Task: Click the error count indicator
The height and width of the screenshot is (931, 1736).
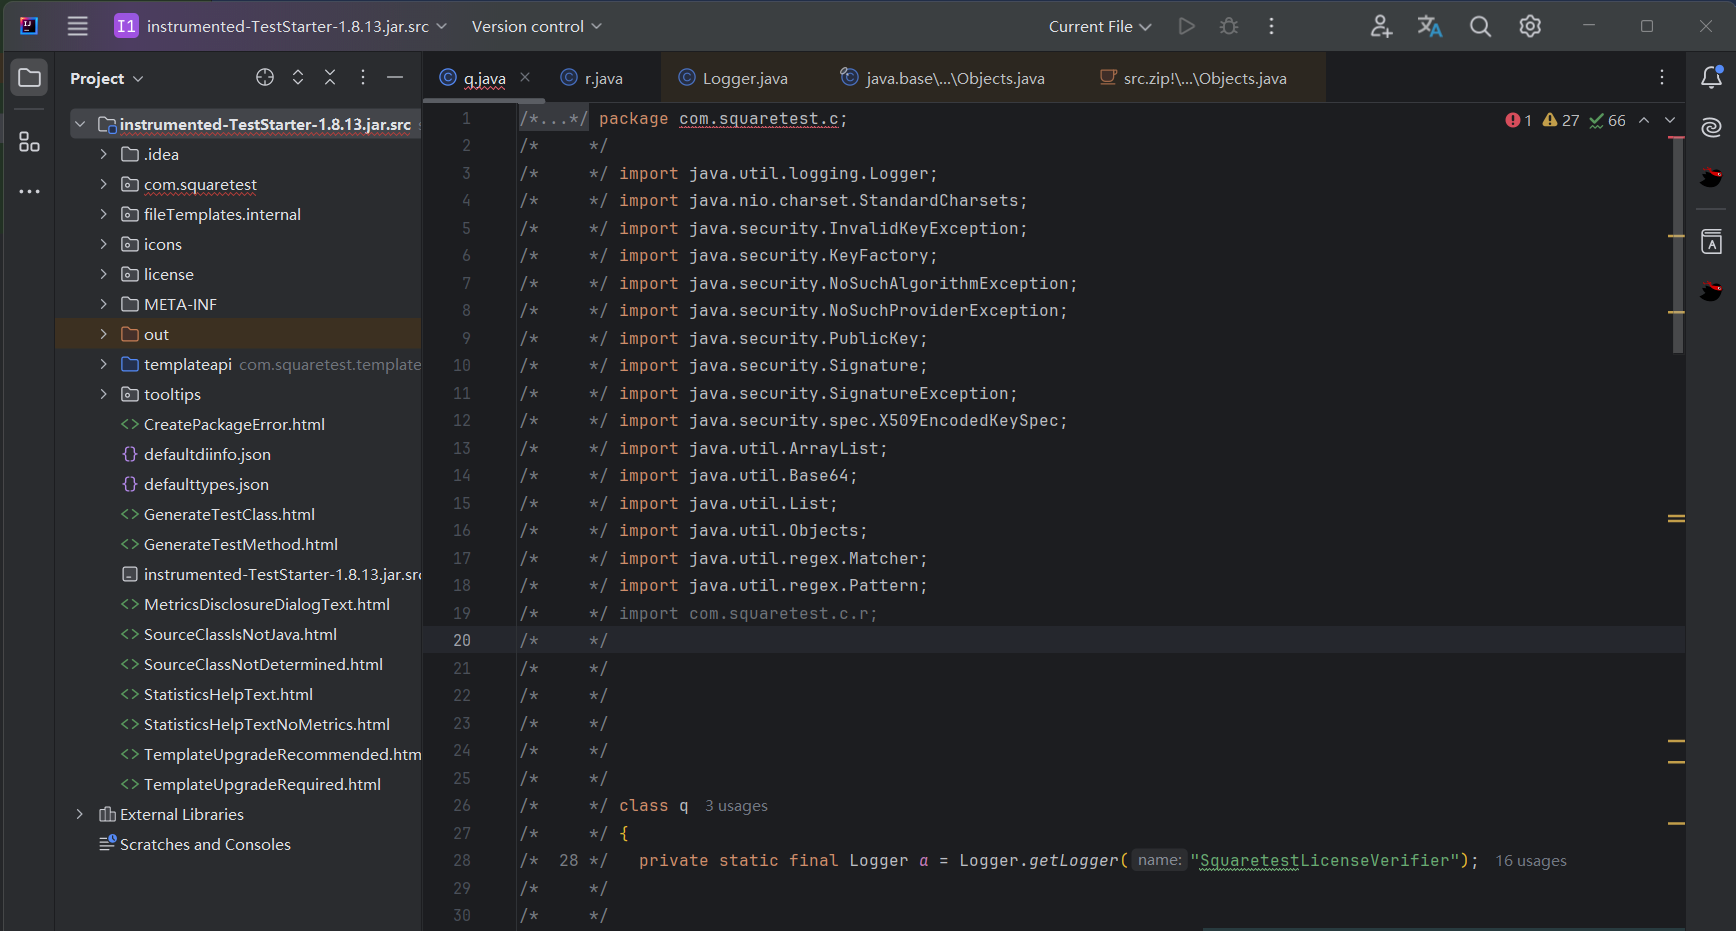Action: [1518, 120]
